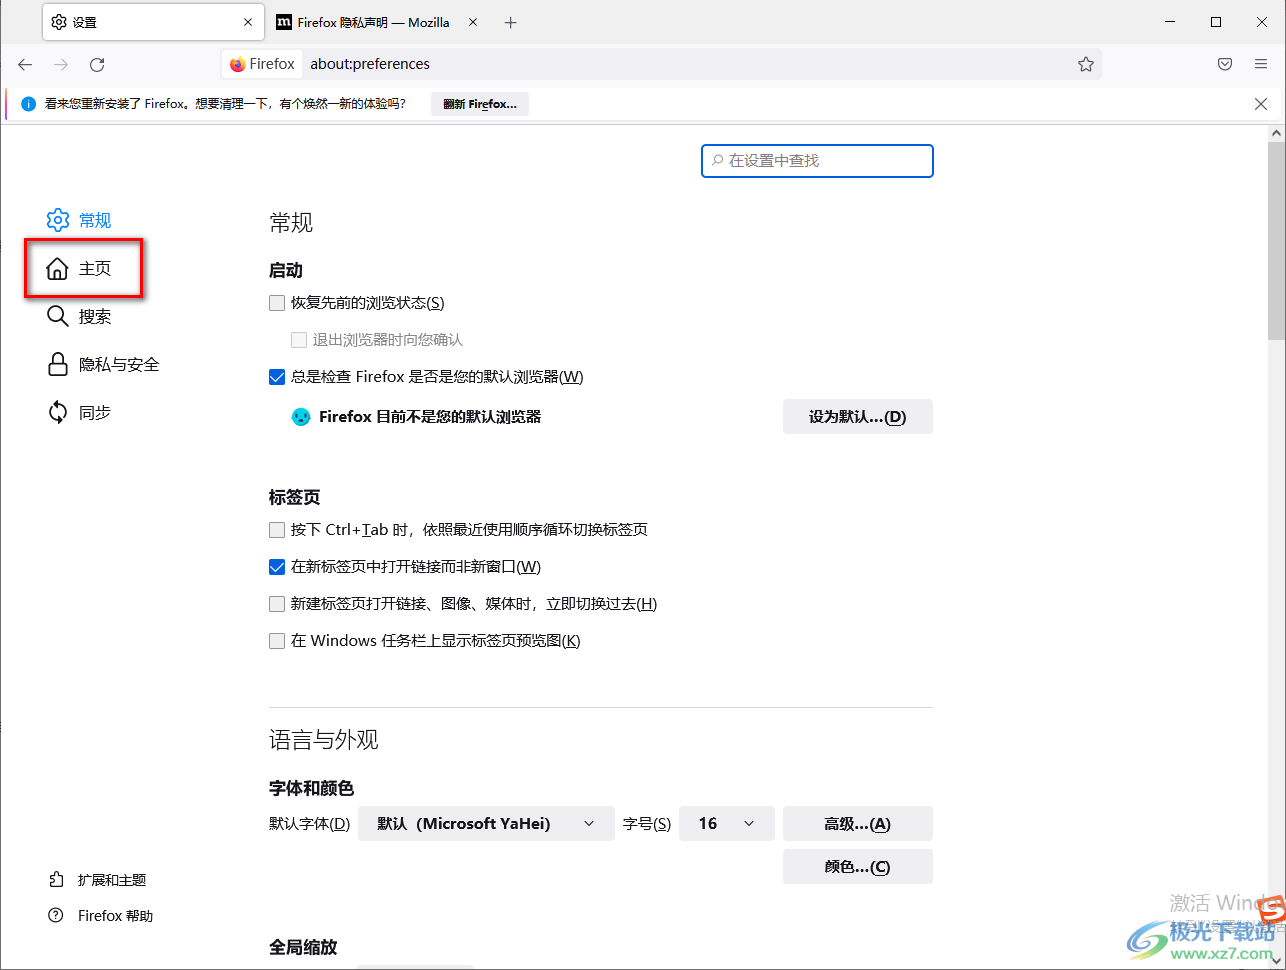Open the 高级 fonts button
The image size is (1286, 970).
pyautogui.click(x=858, y=824)
